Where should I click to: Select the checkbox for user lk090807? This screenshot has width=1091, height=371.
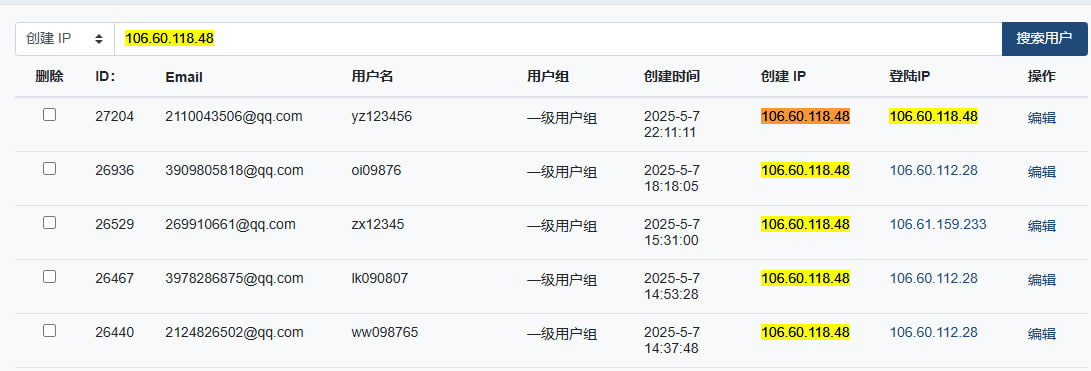[49, 276]
